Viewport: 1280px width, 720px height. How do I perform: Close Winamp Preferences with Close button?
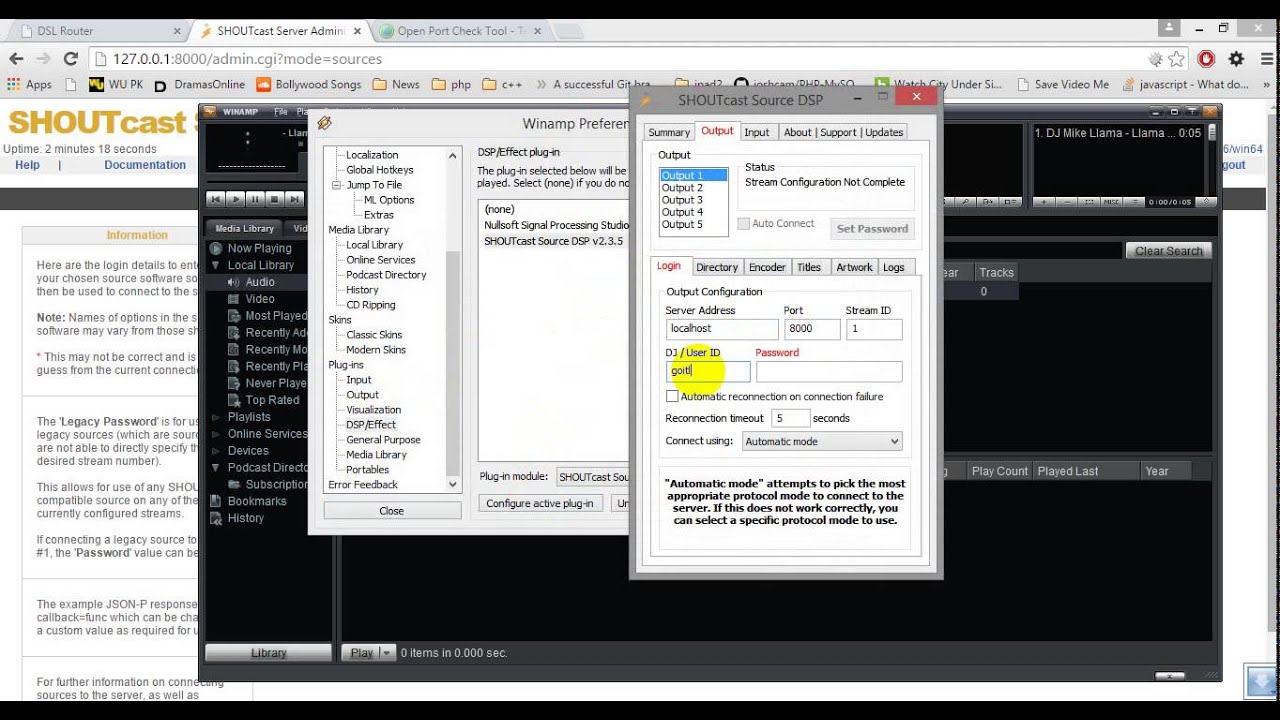click(392, 511)
